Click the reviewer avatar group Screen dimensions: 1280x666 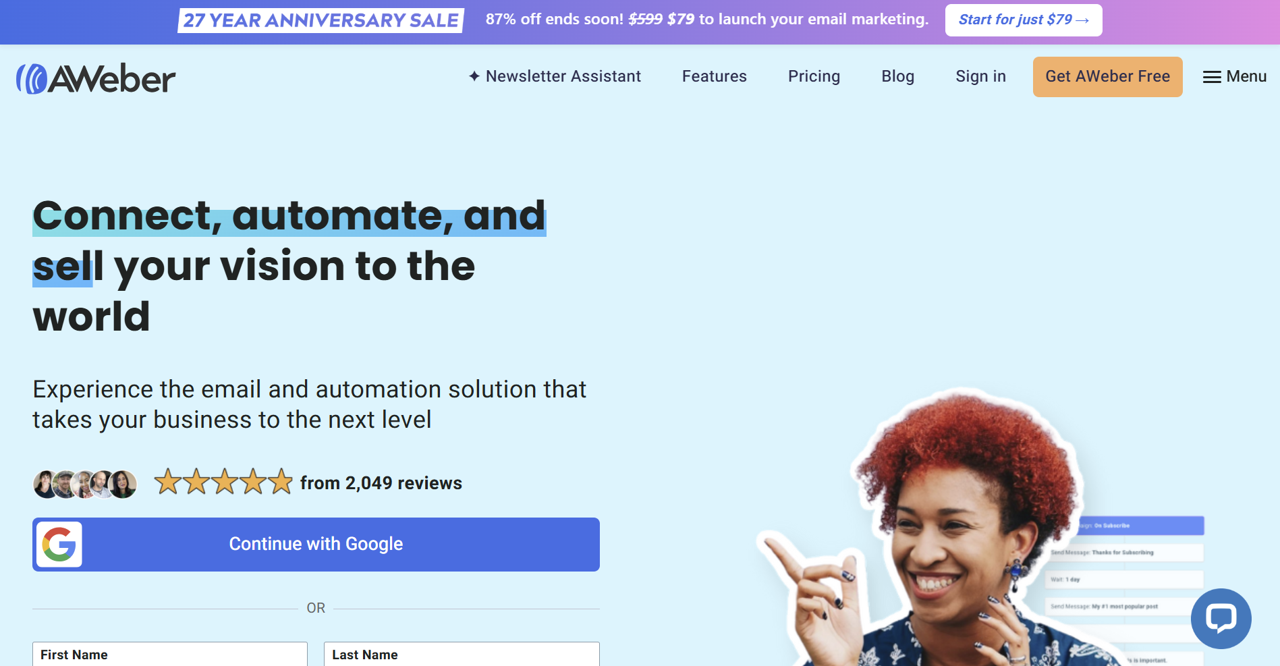pos(85,484)
